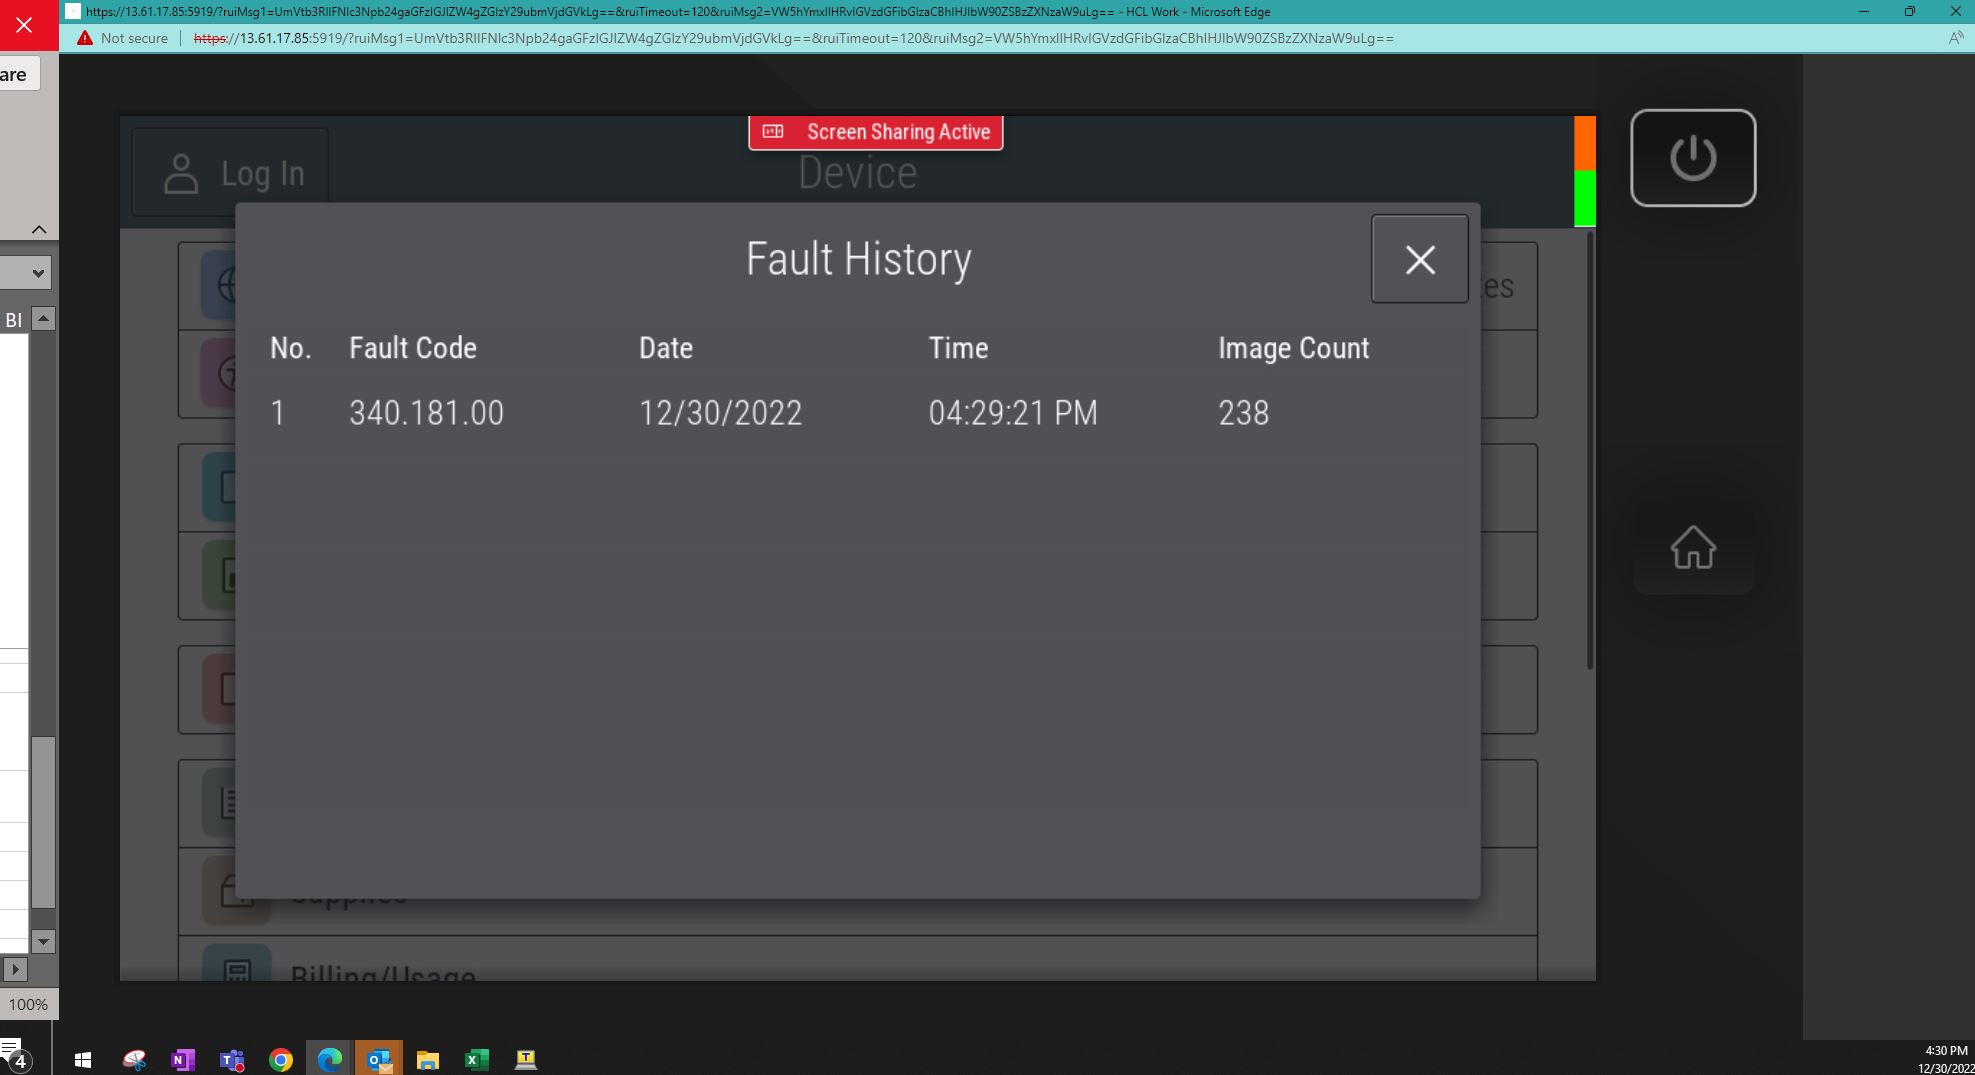Expand the dropdown in the left panel
Viewport: 1975px width, 1075px height.
[x=38, y=273]
